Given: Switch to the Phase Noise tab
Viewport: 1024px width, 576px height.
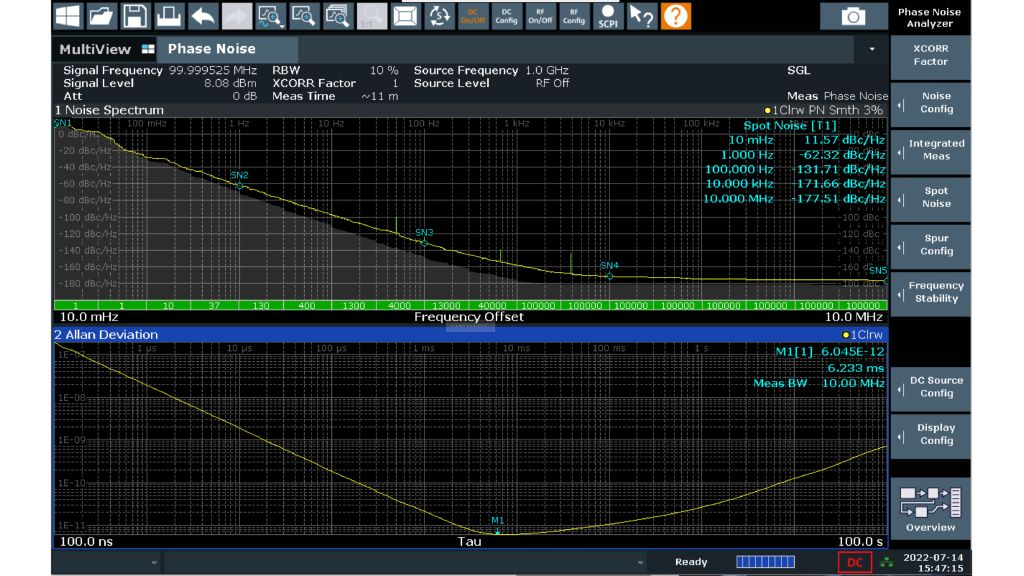Looking at the screenshot, I should [211, 49].
